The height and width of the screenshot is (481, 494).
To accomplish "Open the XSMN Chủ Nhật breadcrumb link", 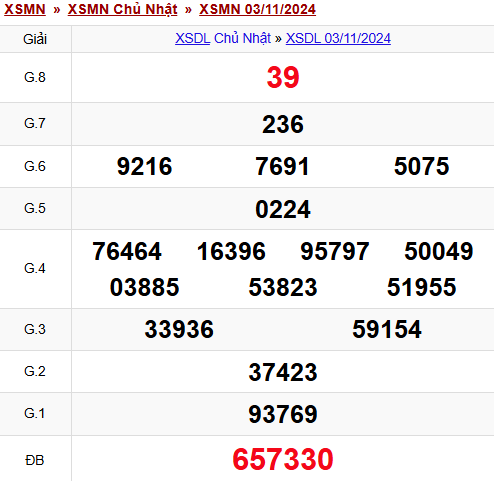I will coord(122,9).
